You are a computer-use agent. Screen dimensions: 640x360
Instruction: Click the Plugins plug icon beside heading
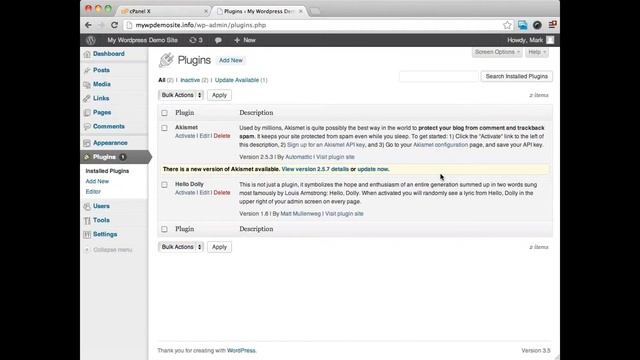point(166,60)
